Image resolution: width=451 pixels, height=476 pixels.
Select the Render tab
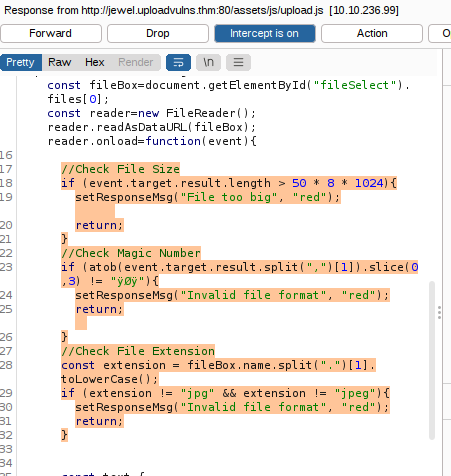click(x=136, y=62)
